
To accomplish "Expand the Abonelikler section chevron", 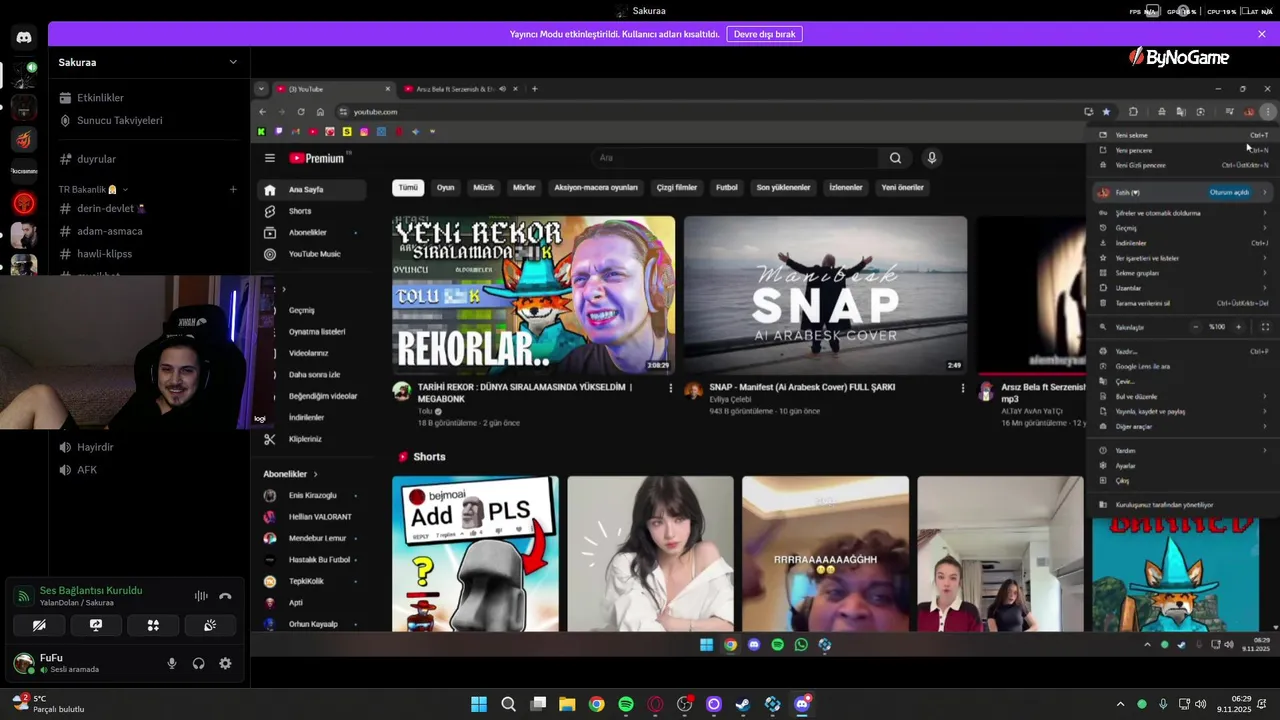I will (x=315, y=474).
